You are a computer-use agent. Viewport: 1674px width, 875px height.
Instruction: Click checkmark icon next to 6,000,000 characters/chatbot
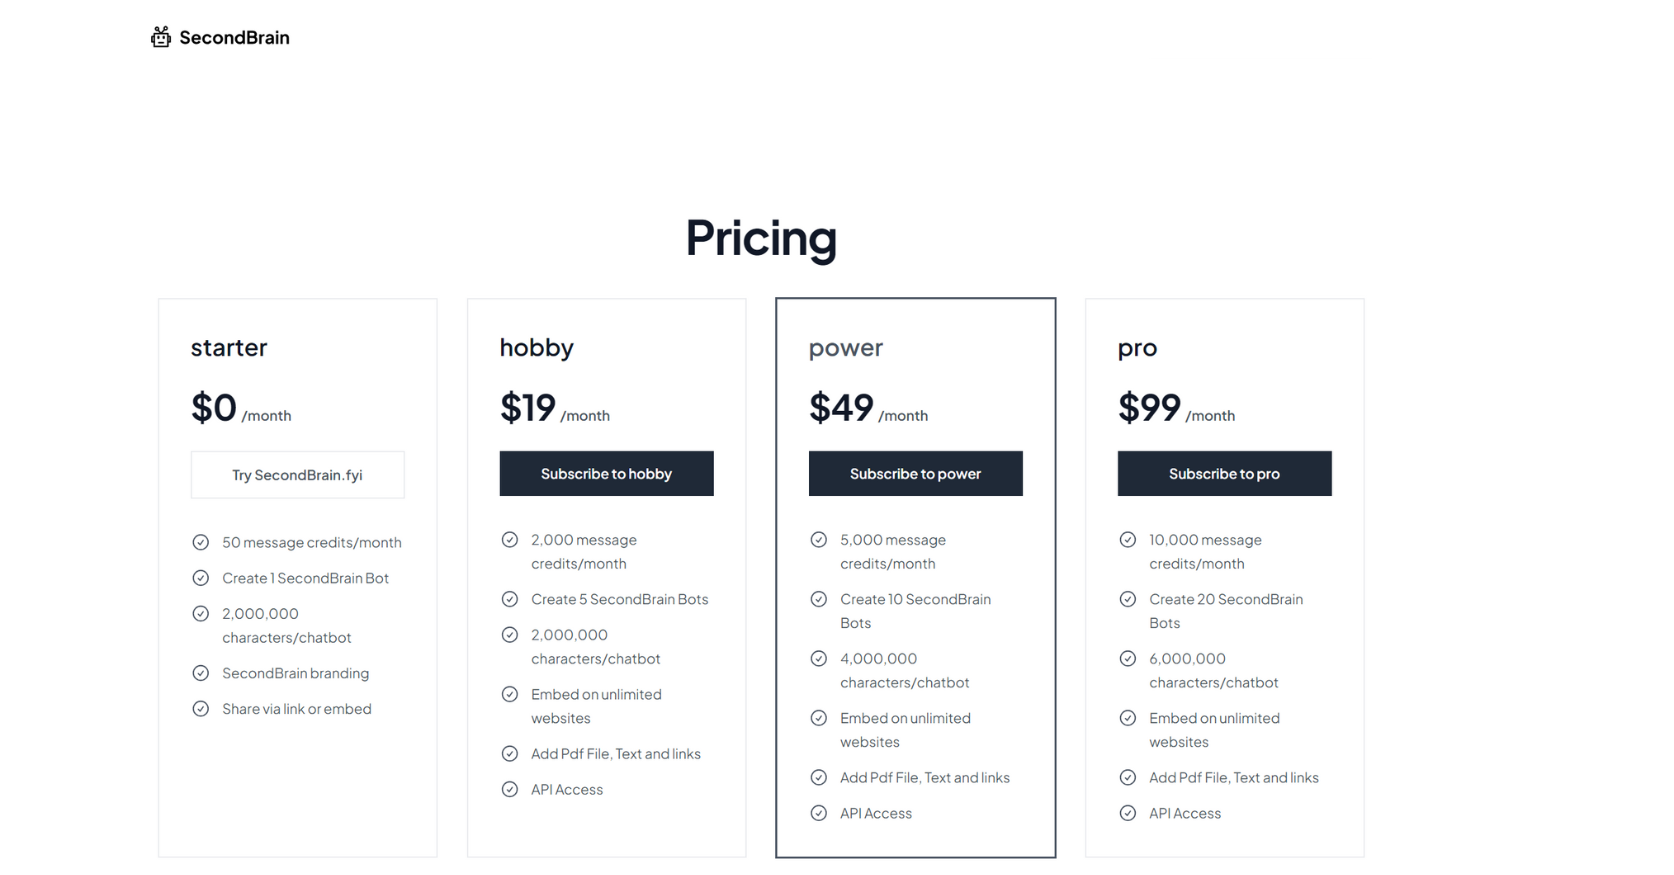click(x=1128, y=658)
